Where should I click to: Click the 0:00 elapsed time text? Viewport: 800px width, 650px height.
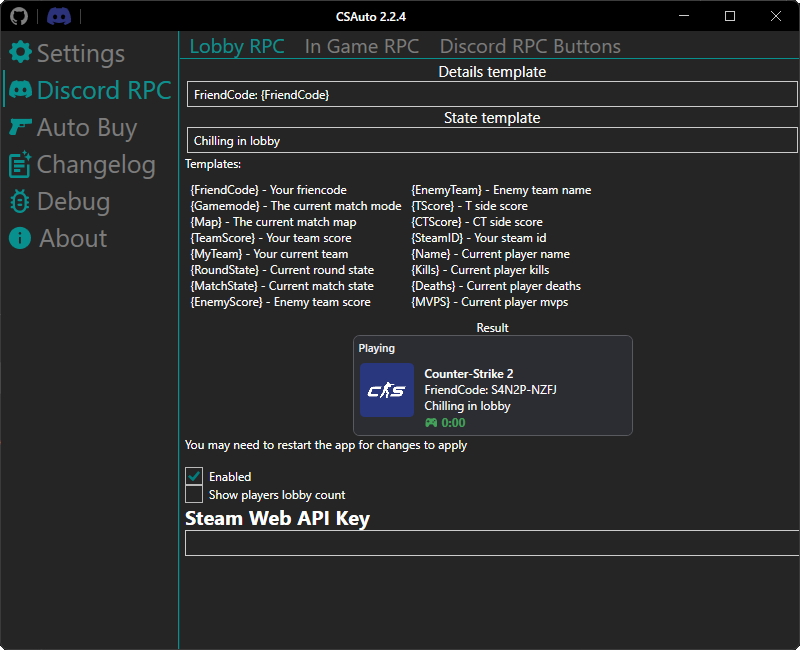point(453,422)
